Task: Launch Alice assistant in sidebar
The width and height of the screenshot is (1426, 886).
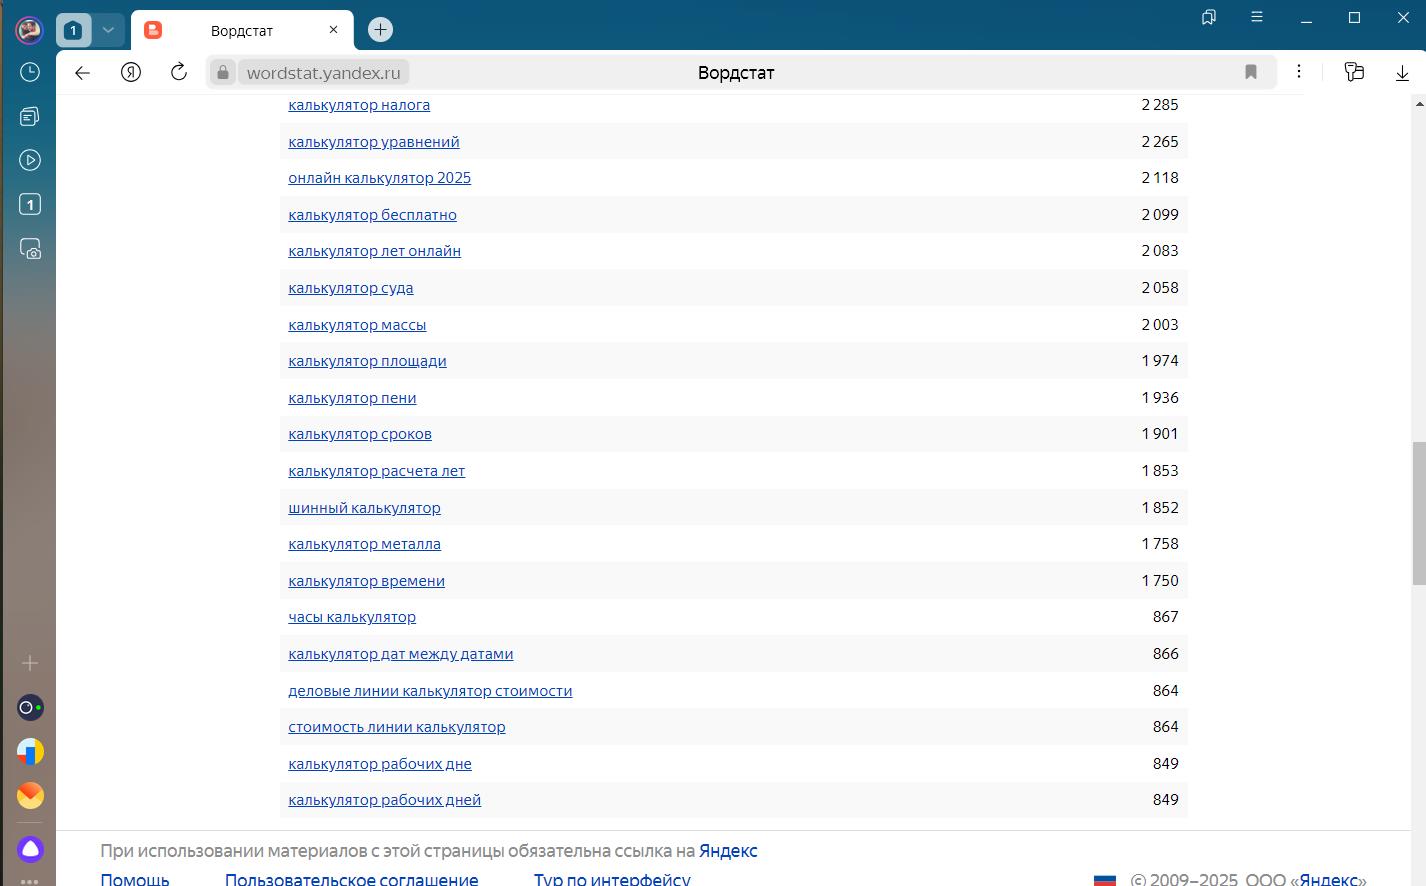Action: point(30,850)
